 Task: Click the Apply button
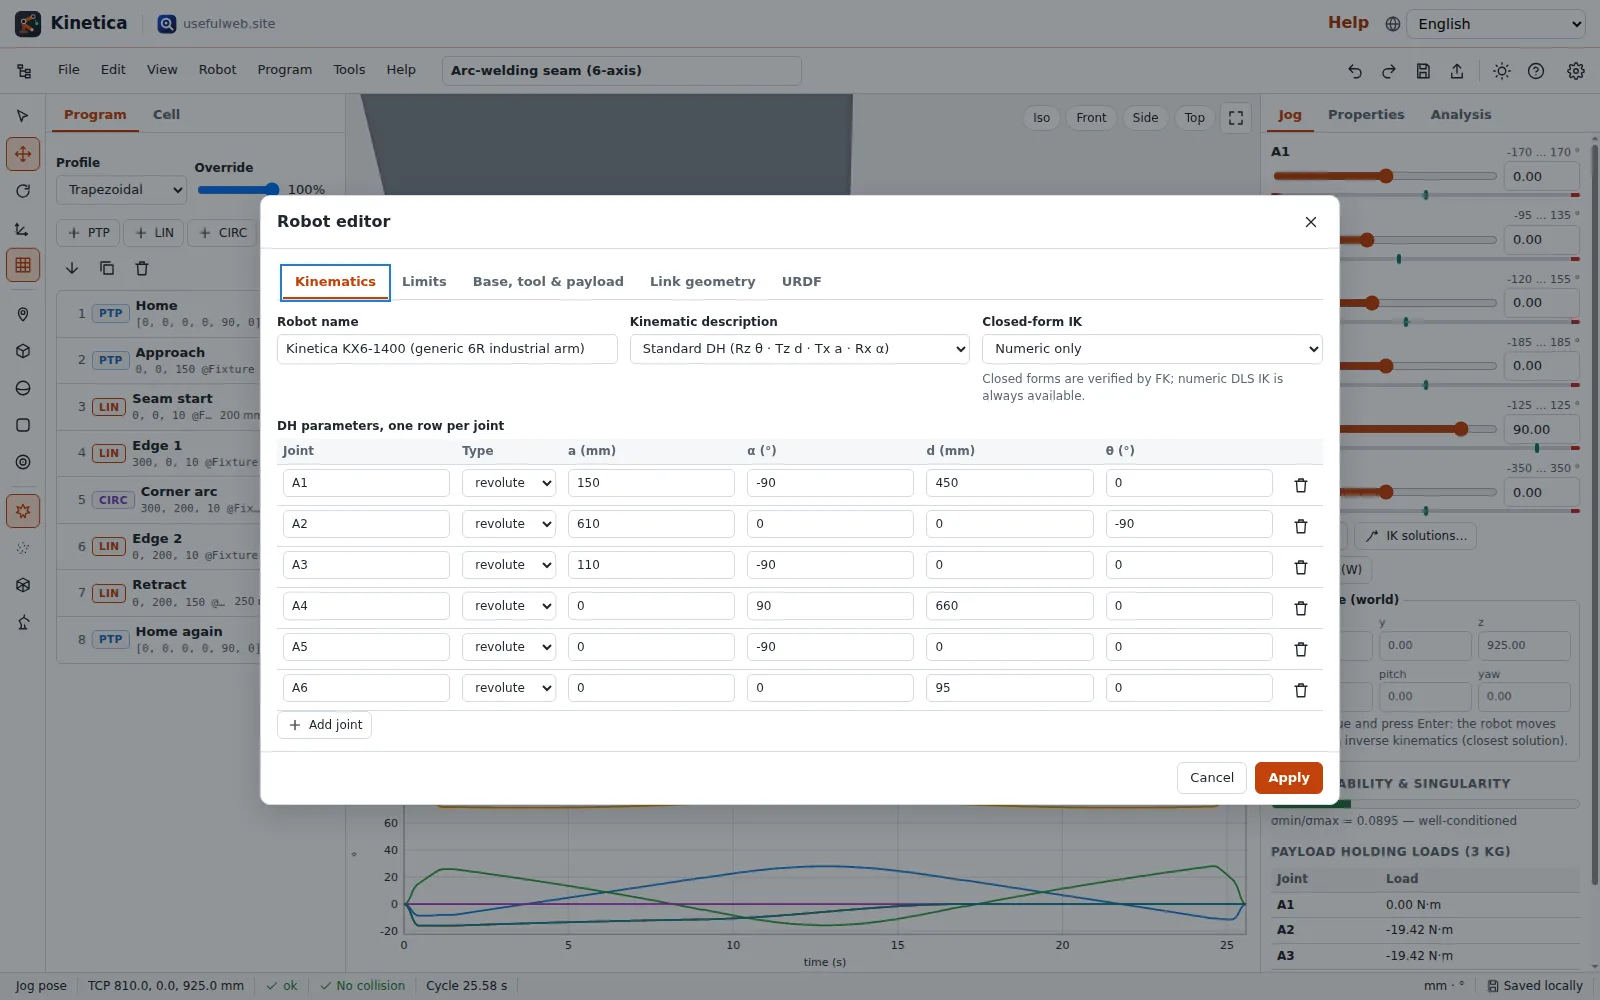click(1288, 778)
